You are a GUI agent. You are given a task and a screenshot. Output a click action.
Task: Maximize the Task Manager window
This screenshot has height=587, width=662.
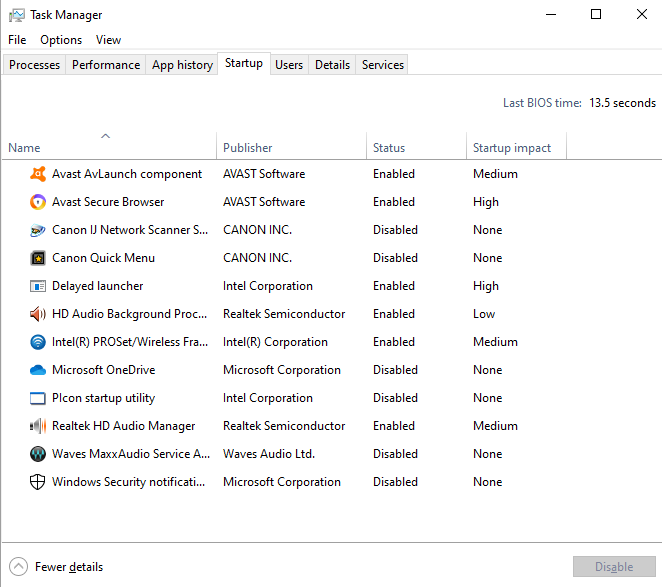pos(596,14)
